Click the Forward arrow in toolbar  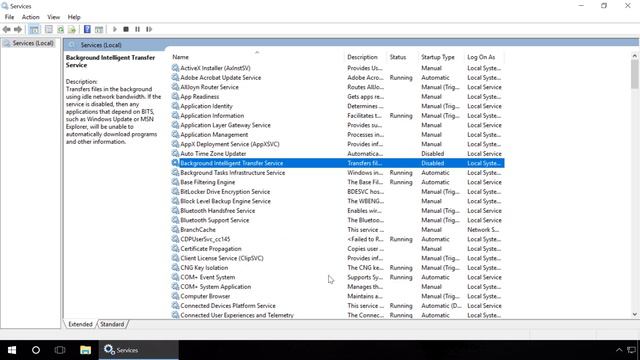pyautogui.click(x=18, y=29)
